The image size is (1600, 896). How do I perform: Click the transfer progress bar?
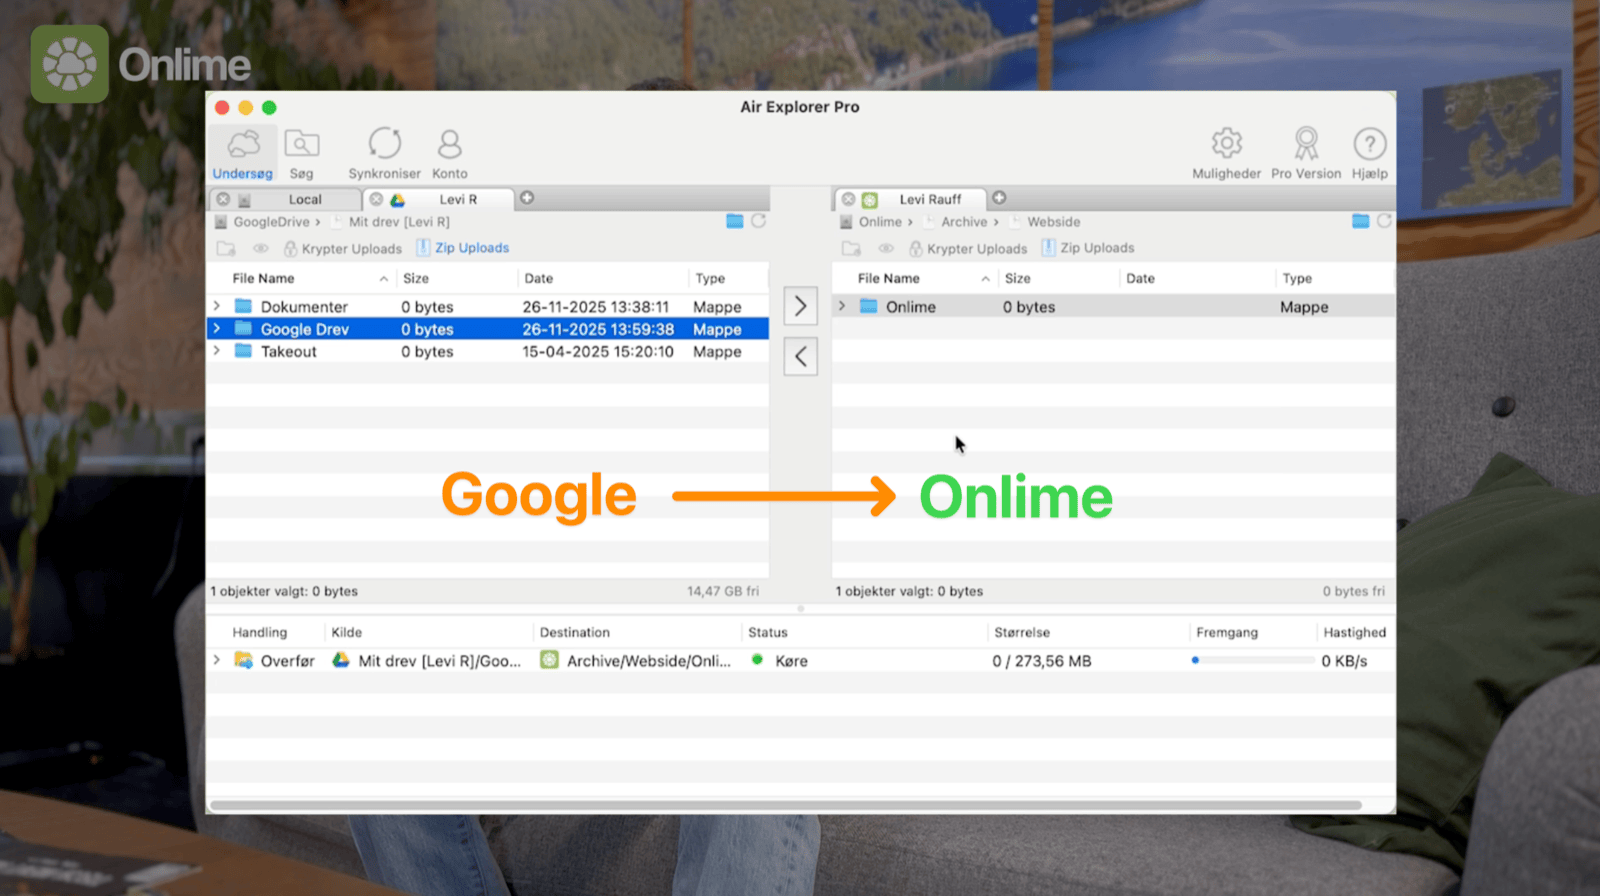click(1253, 660)
